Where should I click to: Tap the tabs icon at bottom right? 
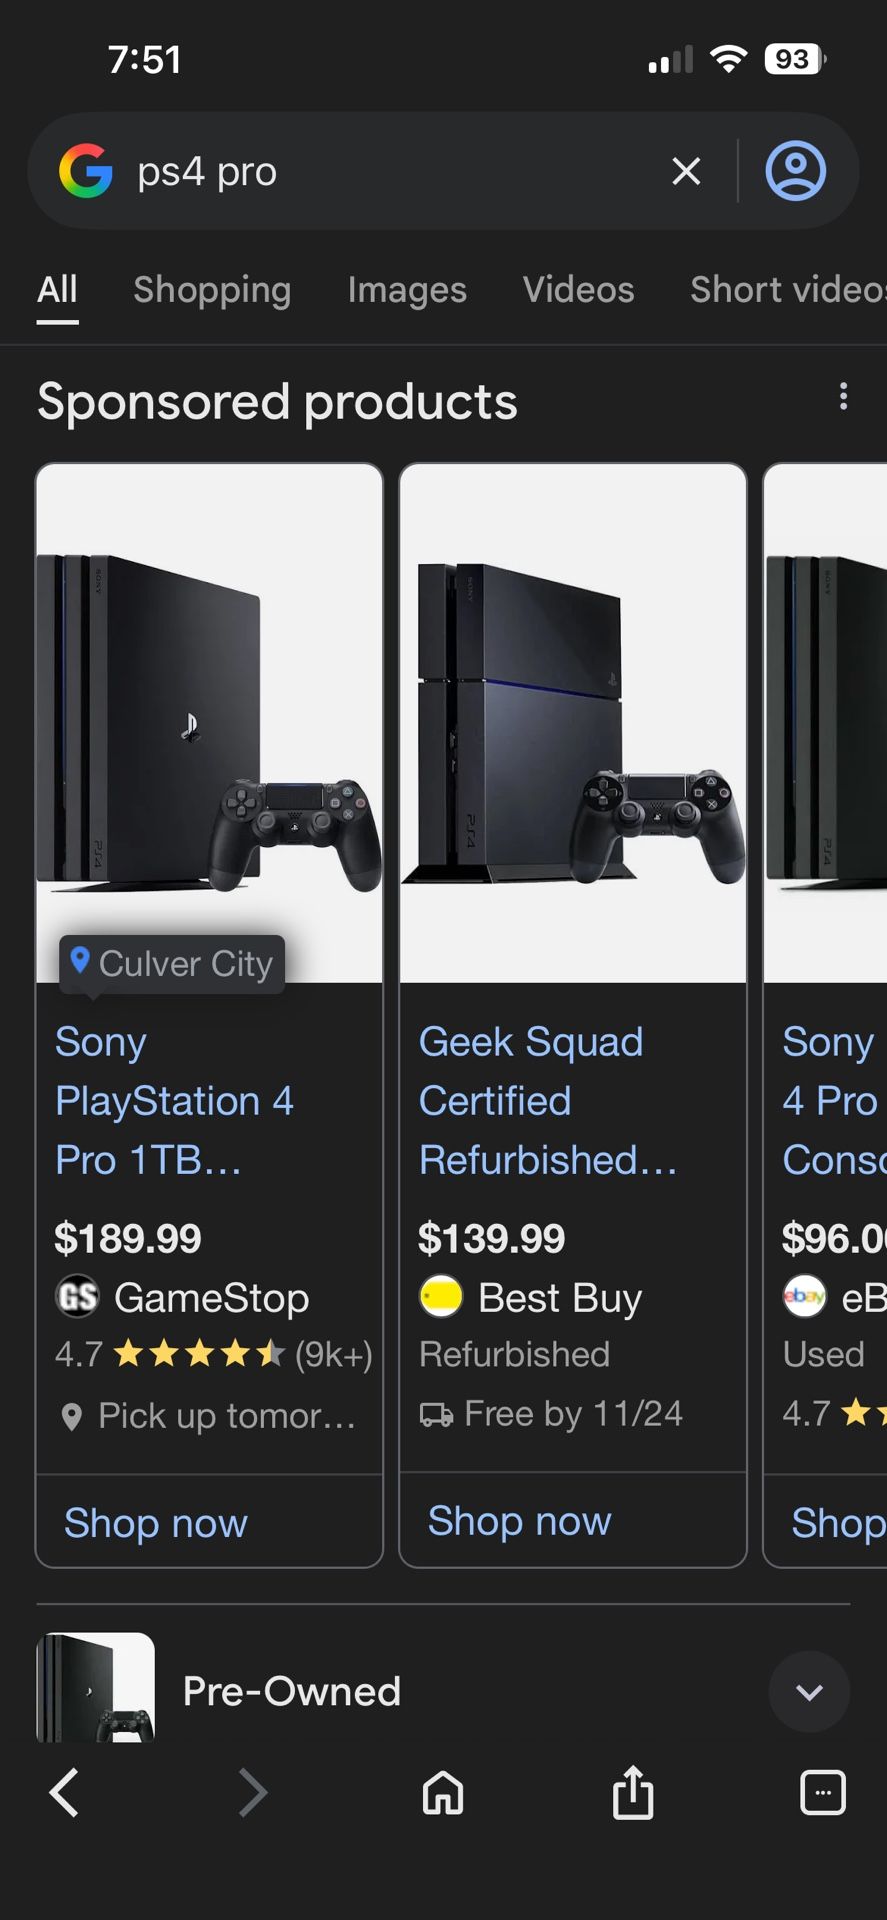pyautogui.click(x=823, y=1792)
